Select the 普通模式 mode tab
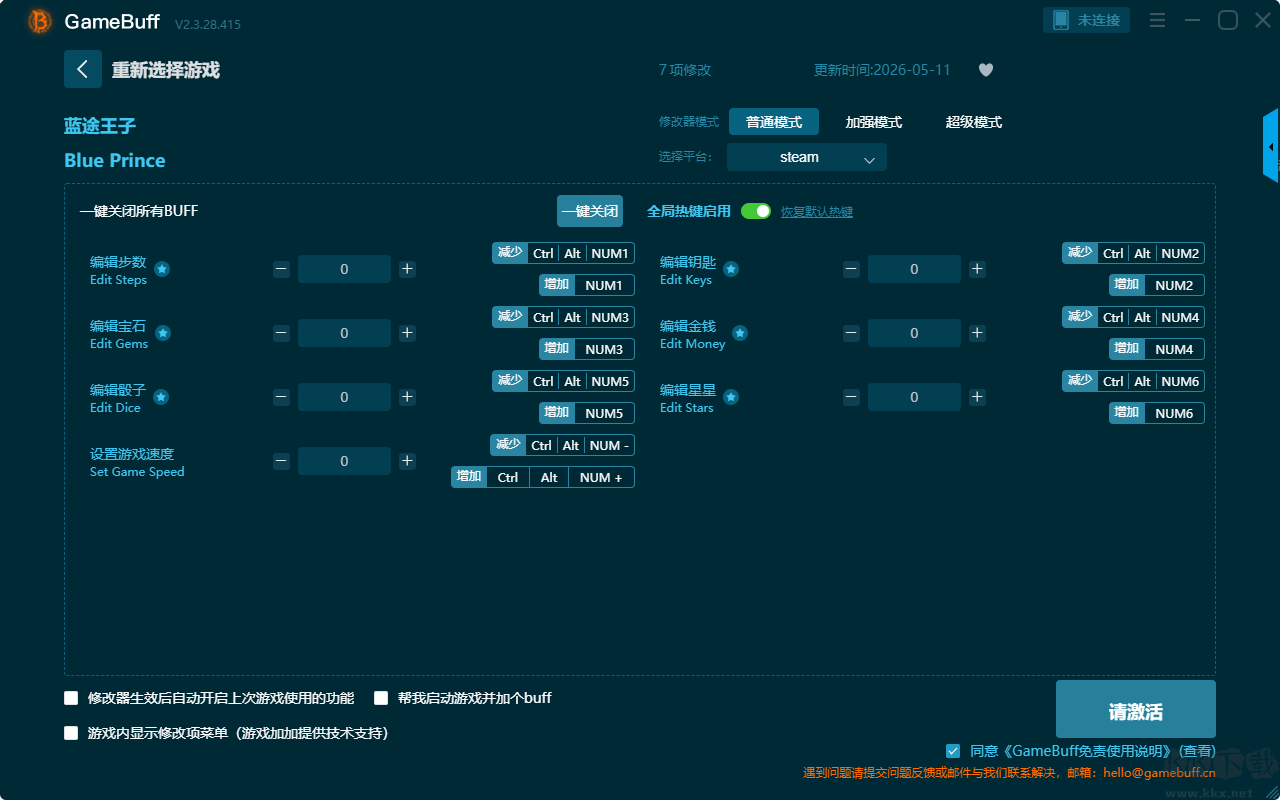 (x=774, y=122)
